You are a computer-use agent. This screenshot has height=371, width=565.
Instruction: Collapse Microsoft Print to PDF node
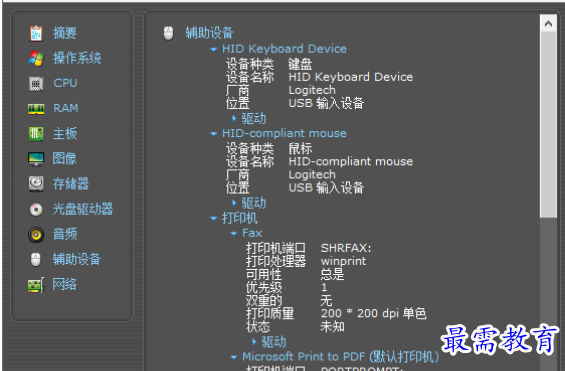point(234,357)
